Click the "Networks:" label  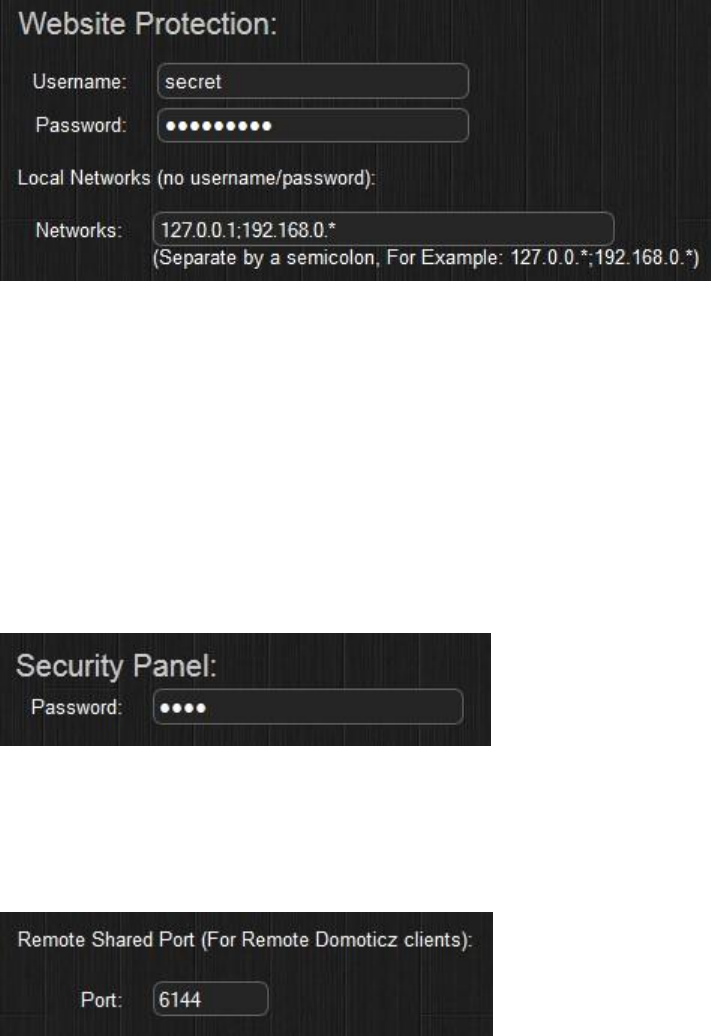(x=79, y=230)
